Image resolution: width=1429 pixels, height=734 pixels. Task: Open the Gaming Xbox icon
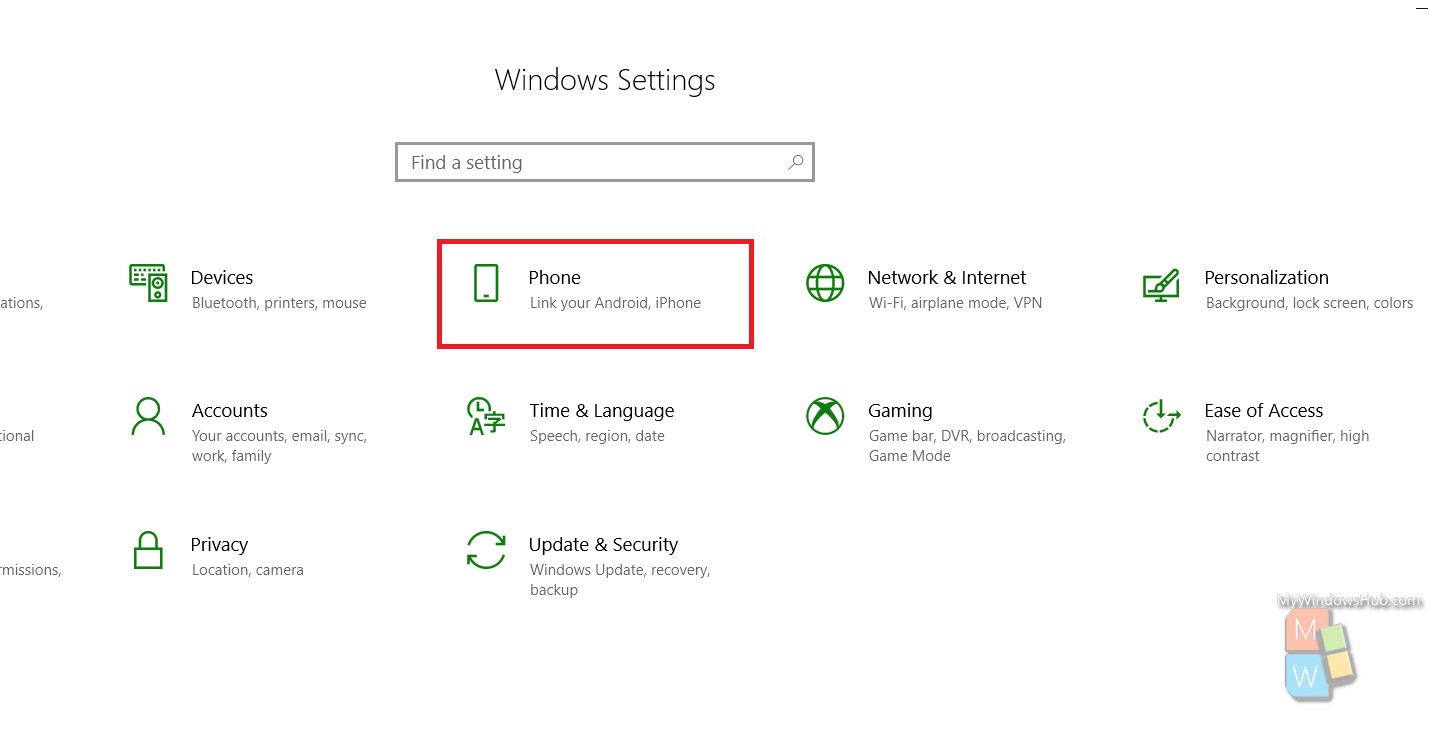(x=825, y=416)
